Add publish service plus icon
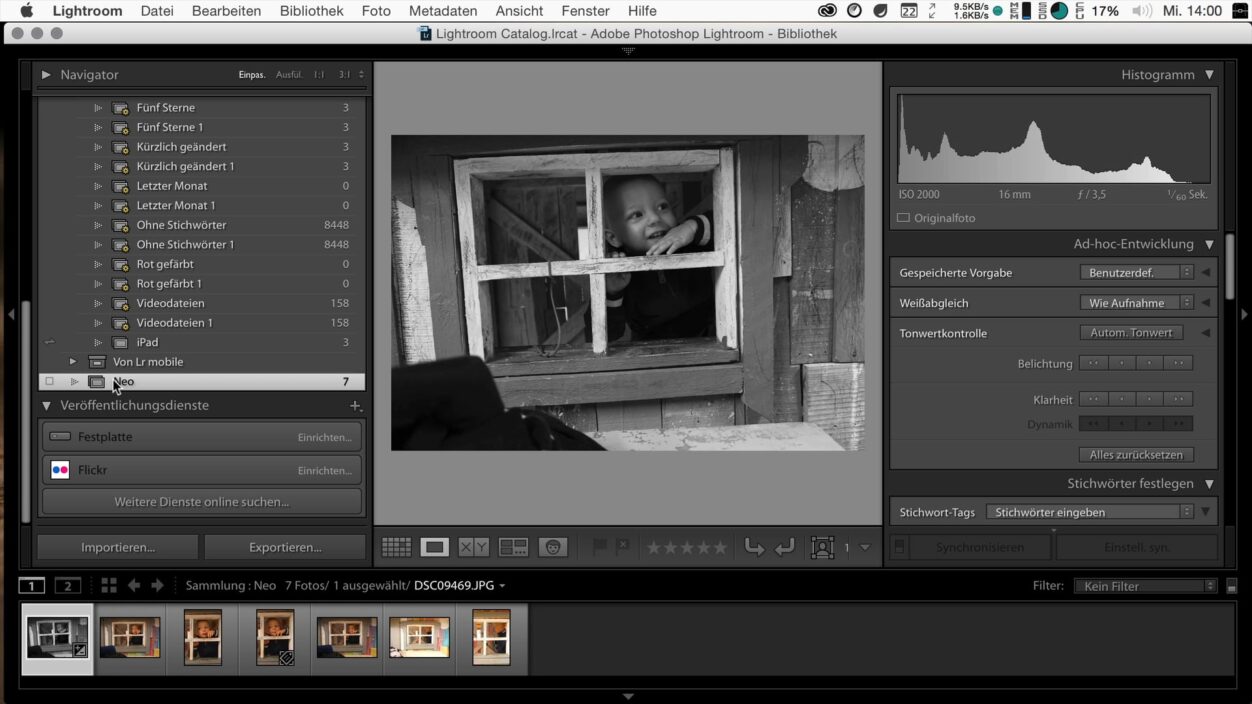1252x704 pixels. pos(355,406)
